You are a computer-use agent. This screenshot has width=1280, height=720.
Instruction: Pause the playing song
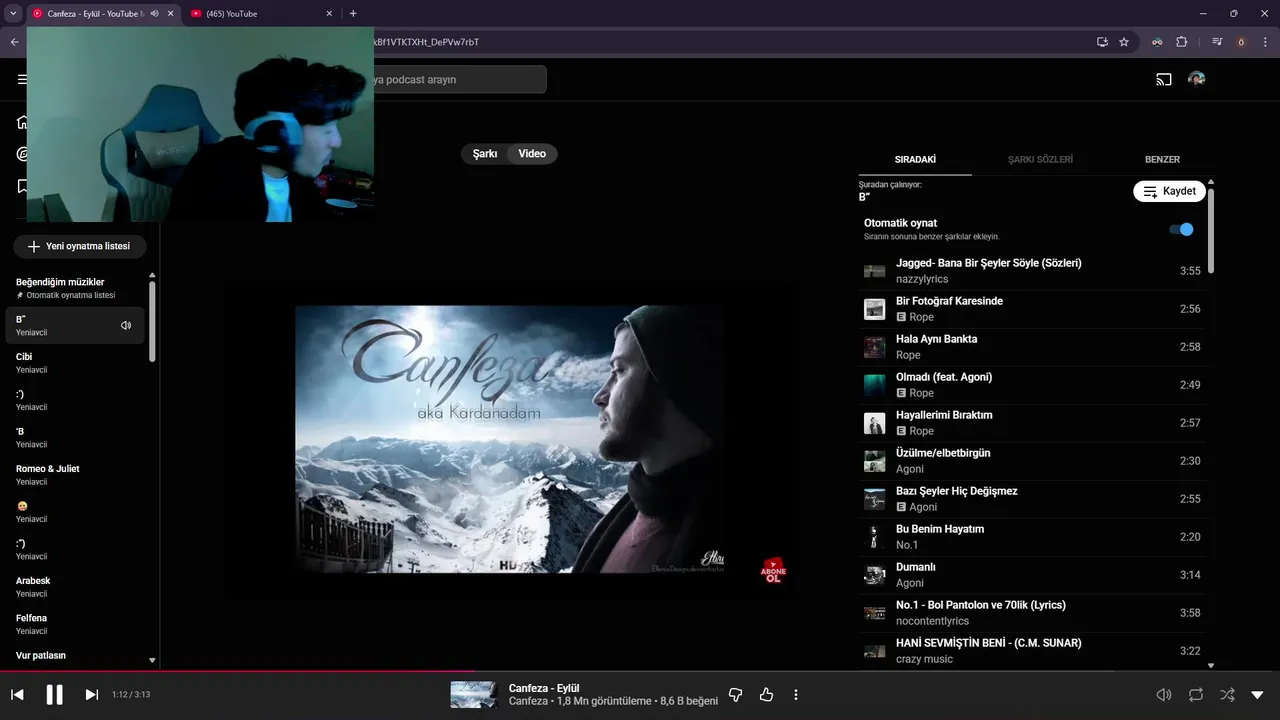pyautogui.click(x=55, y=694)
